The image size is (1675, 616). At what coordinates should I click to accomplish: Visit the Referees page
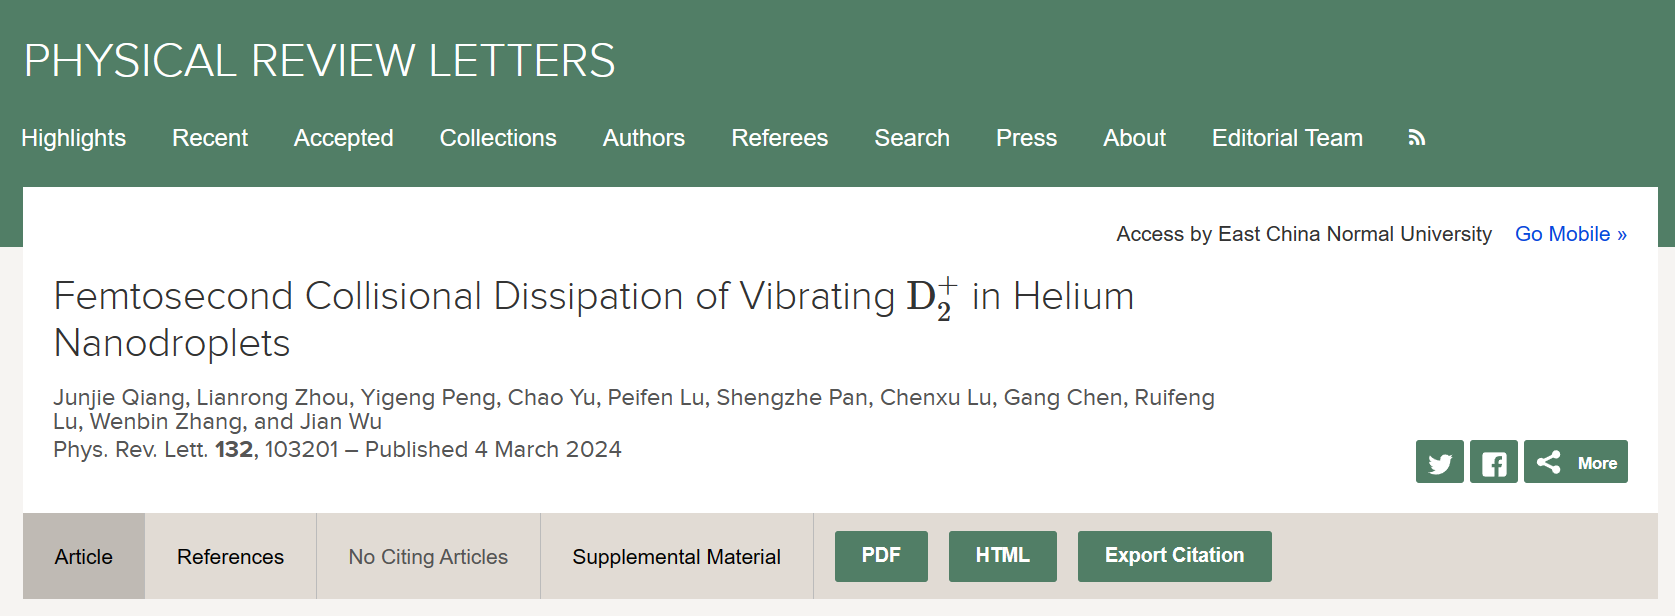(780, 138)
